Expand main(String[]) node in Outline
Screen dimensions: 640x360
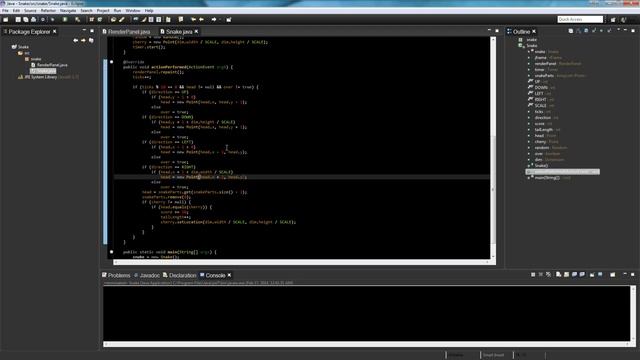pos(529,178)
